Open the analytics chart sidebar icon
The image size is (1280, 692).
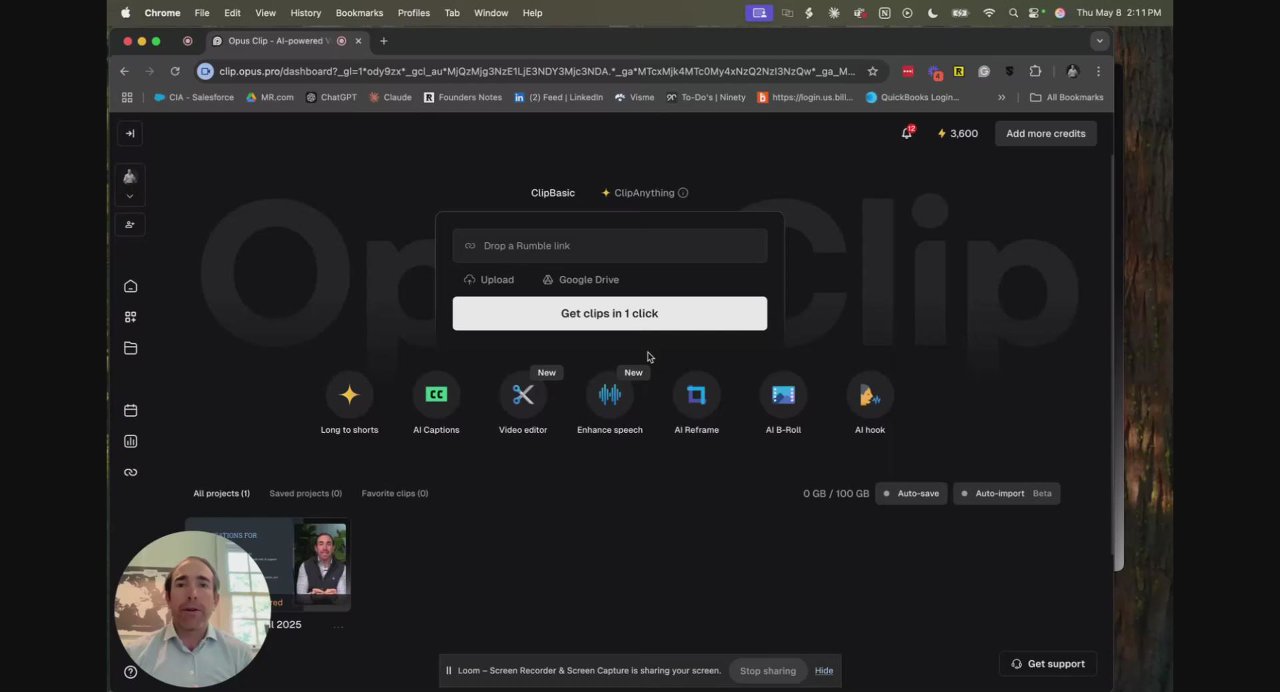(x=130, y=441)
